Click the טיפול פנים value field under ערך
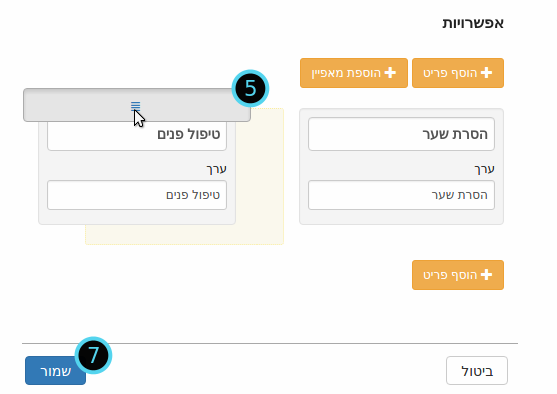The width and height of the screenshot is (557, 394). pyautogui.click(x=137, y=195)
